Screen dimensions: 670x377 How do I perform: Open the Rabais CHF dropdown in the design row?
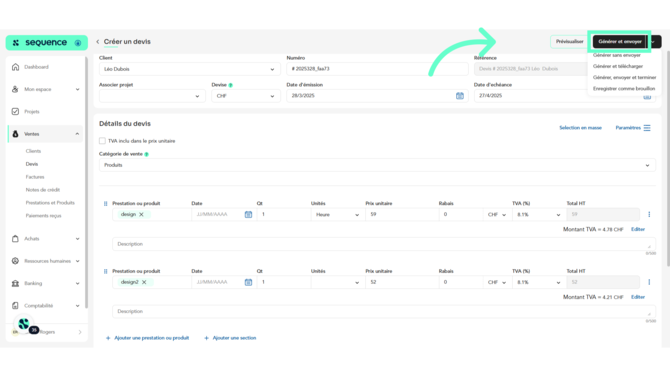pyautogui.click(x=497, y=215)
